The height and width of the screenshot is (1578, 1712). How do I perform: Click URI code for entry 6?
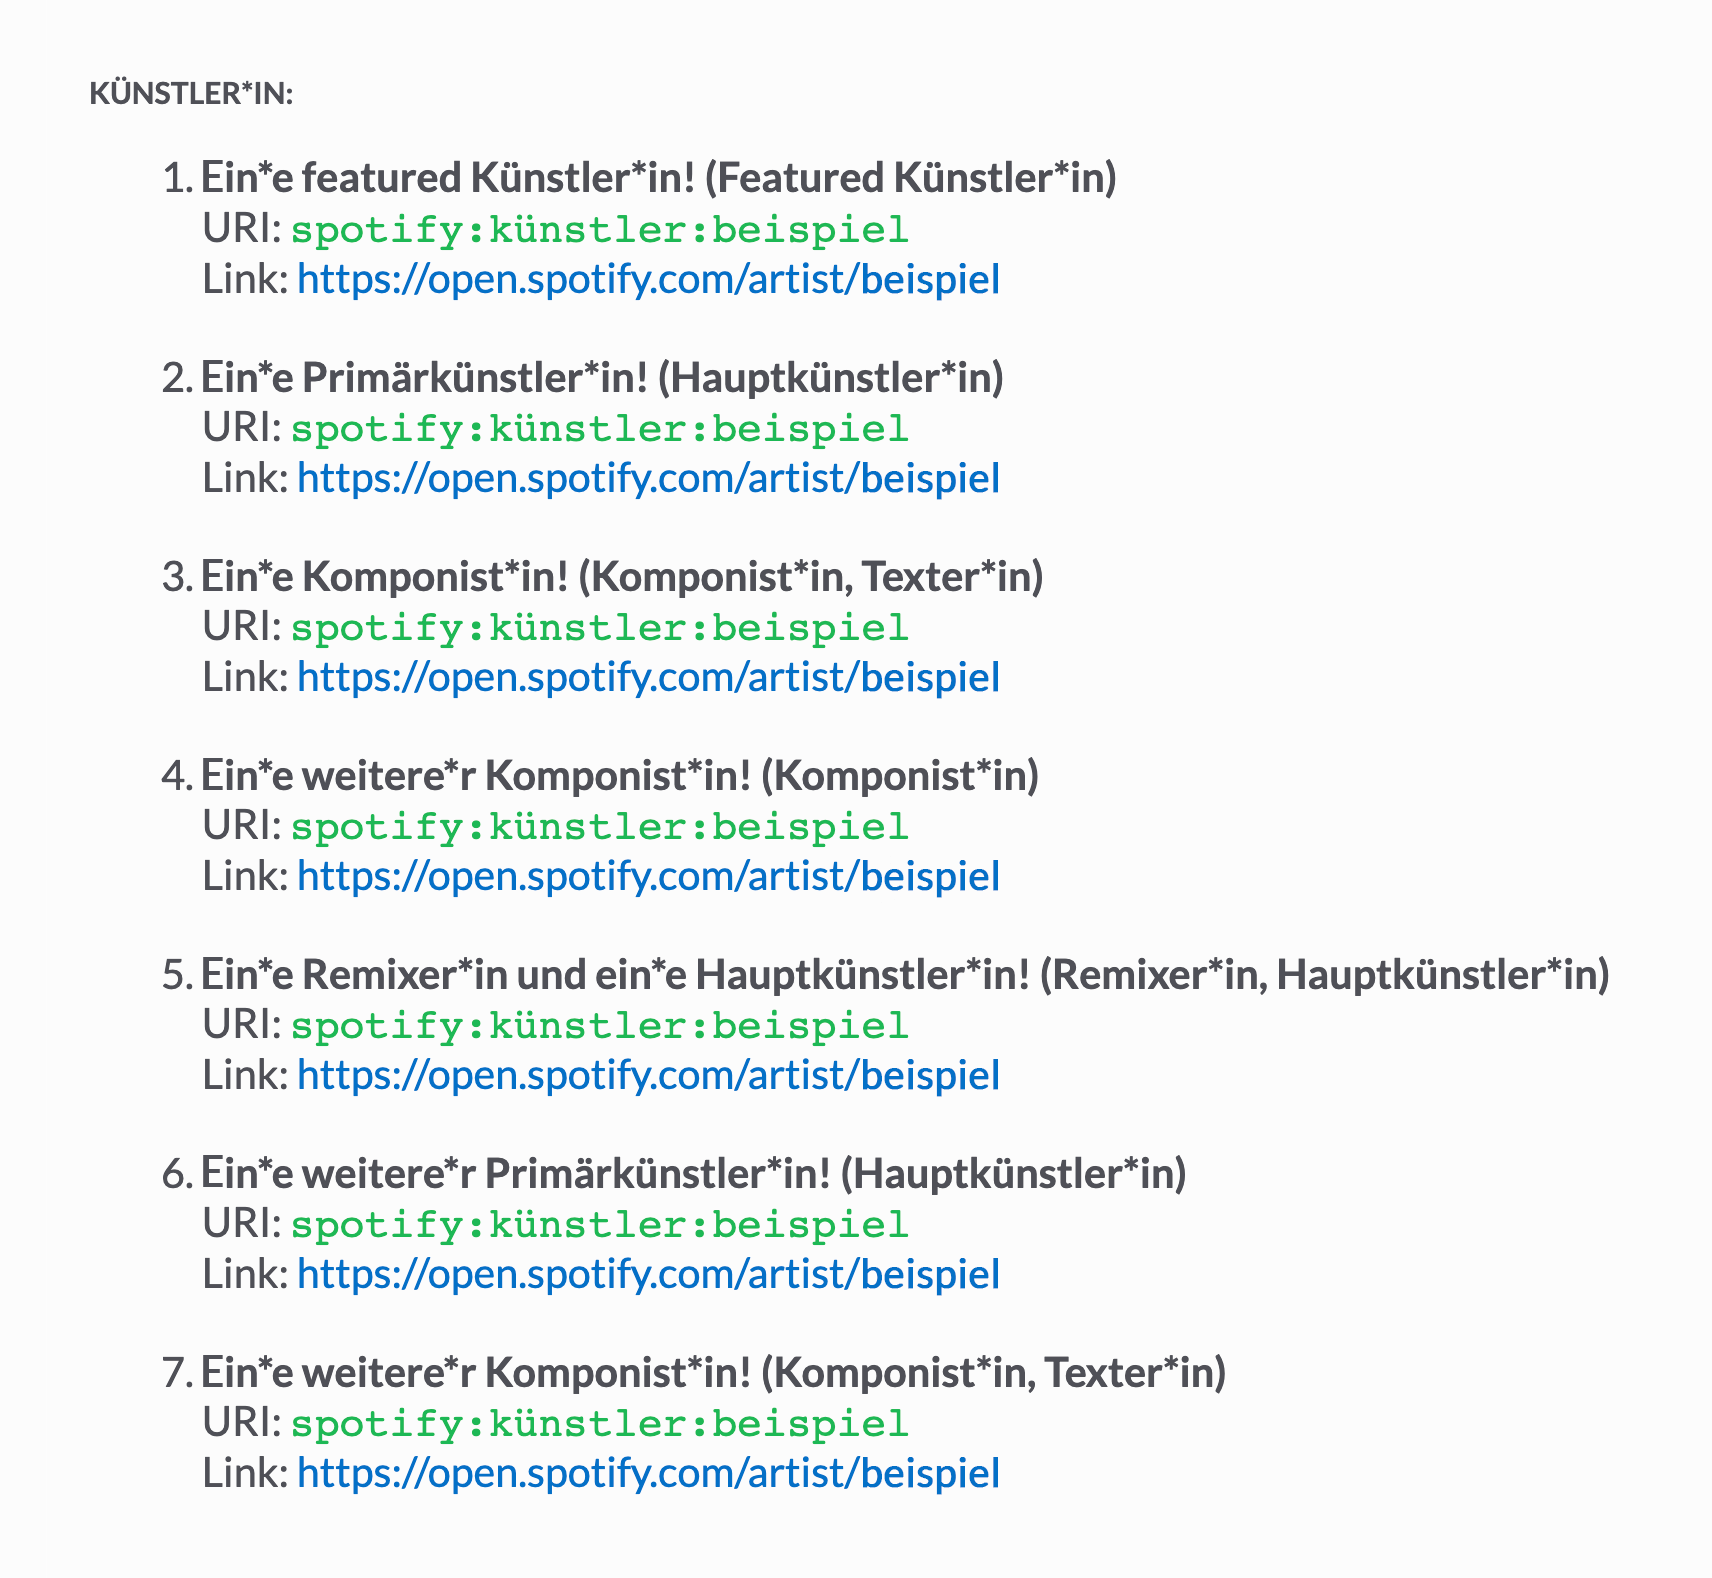click(600, 1225)
